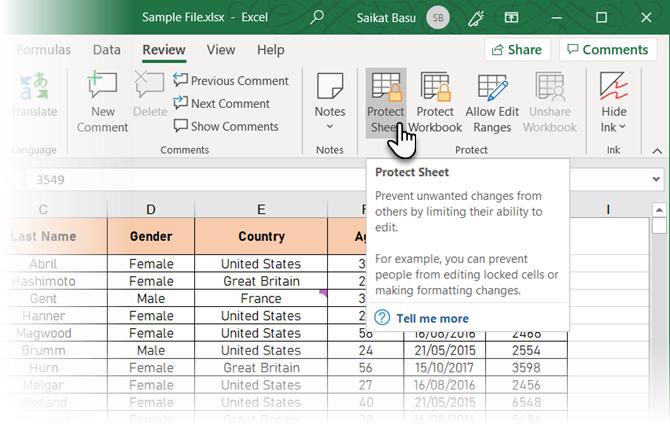Image resolution: width=670 pixels, height=425 pixels.
Task: Follow the Tell me more link
Action: pyautogui.click(x=432, y=318)
